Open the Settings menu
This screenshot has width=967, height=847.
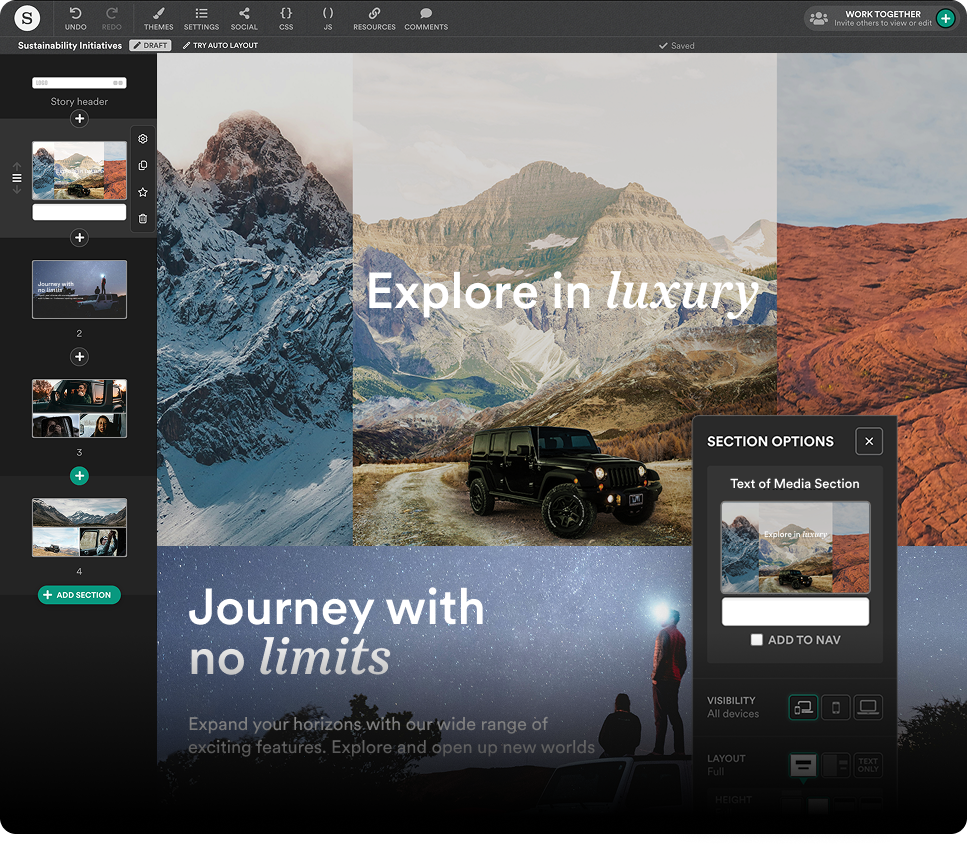point(201,14)
